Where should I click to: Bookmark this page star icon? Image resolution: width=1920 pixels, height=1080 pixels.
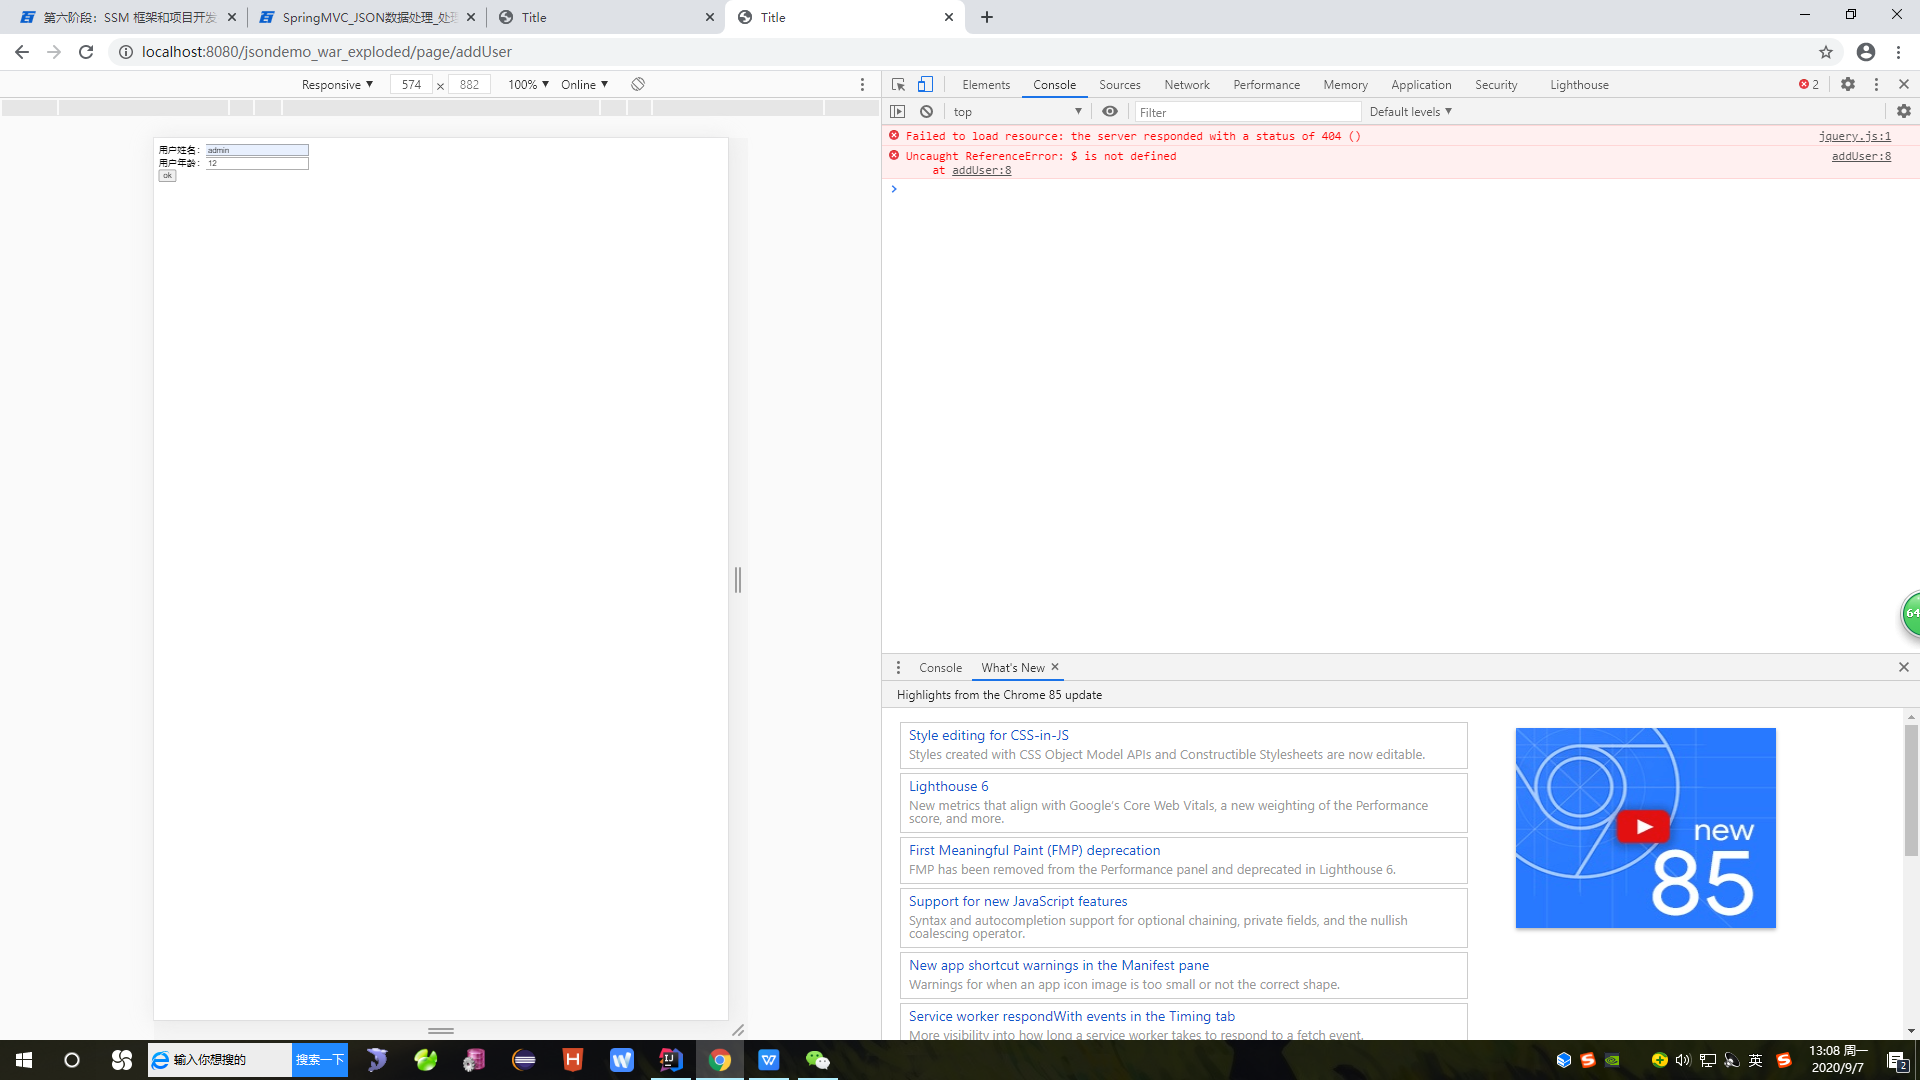[1826, 52]
